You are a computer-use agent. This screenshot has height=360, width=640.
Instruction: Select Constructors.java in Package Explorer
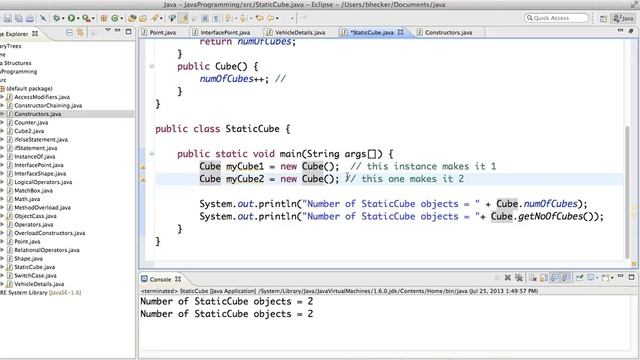pos(38,114)
